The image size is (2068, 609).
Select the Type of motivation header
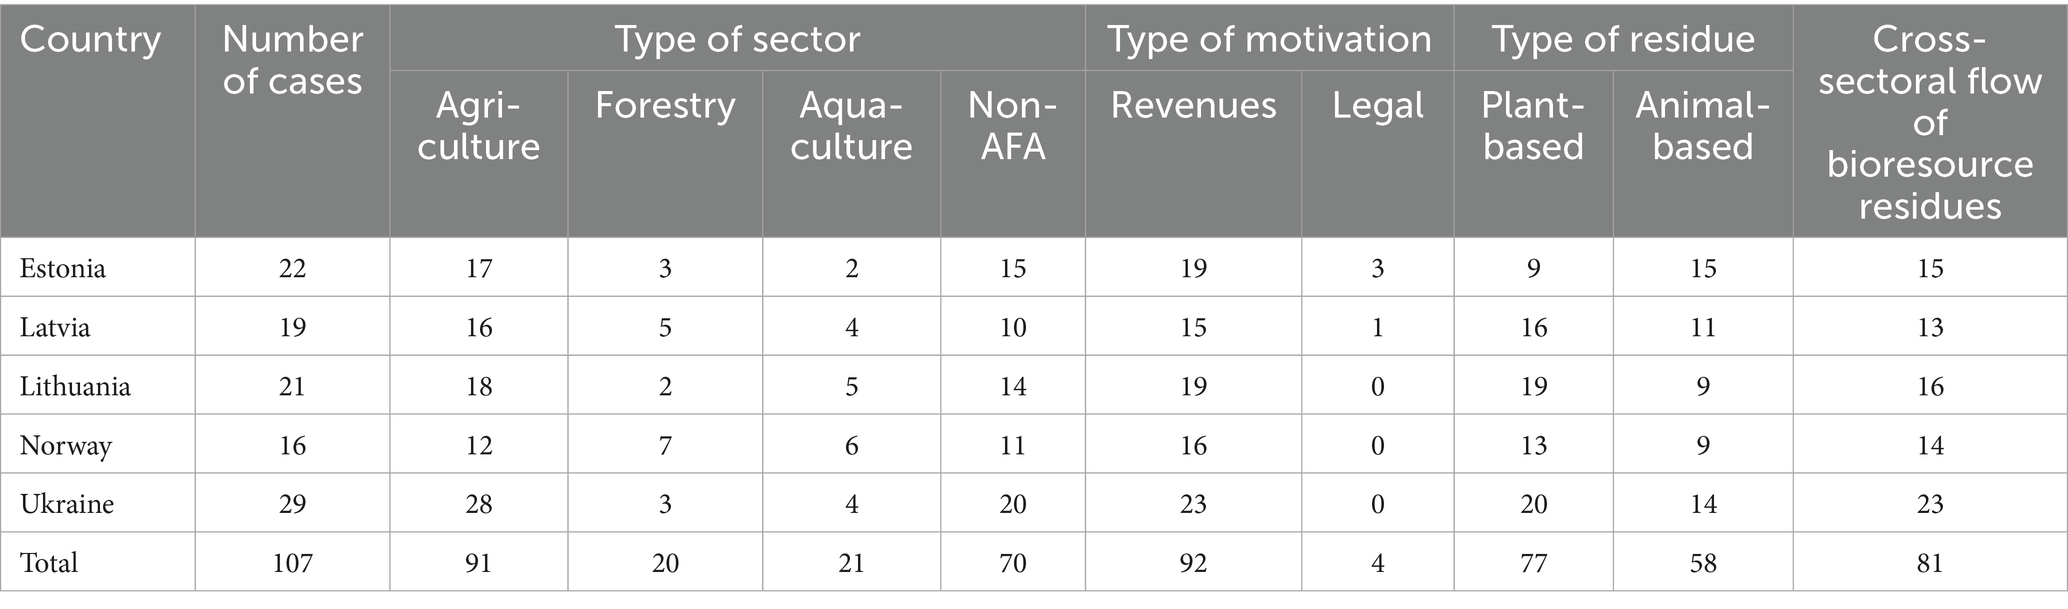click(1268, 39)
